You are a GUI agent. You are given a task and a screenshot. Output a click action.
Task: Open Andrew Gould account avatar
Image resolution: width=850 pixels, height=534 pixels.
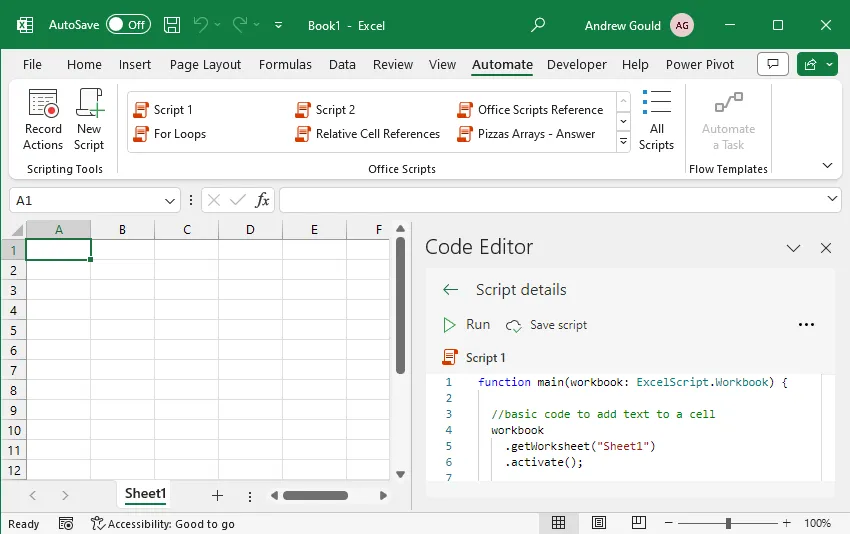pyautogui.click(x=681, y=25)
